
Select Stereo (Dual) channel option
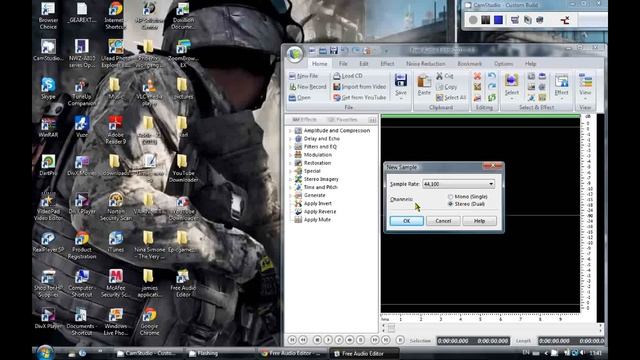[x=466, y=204]
